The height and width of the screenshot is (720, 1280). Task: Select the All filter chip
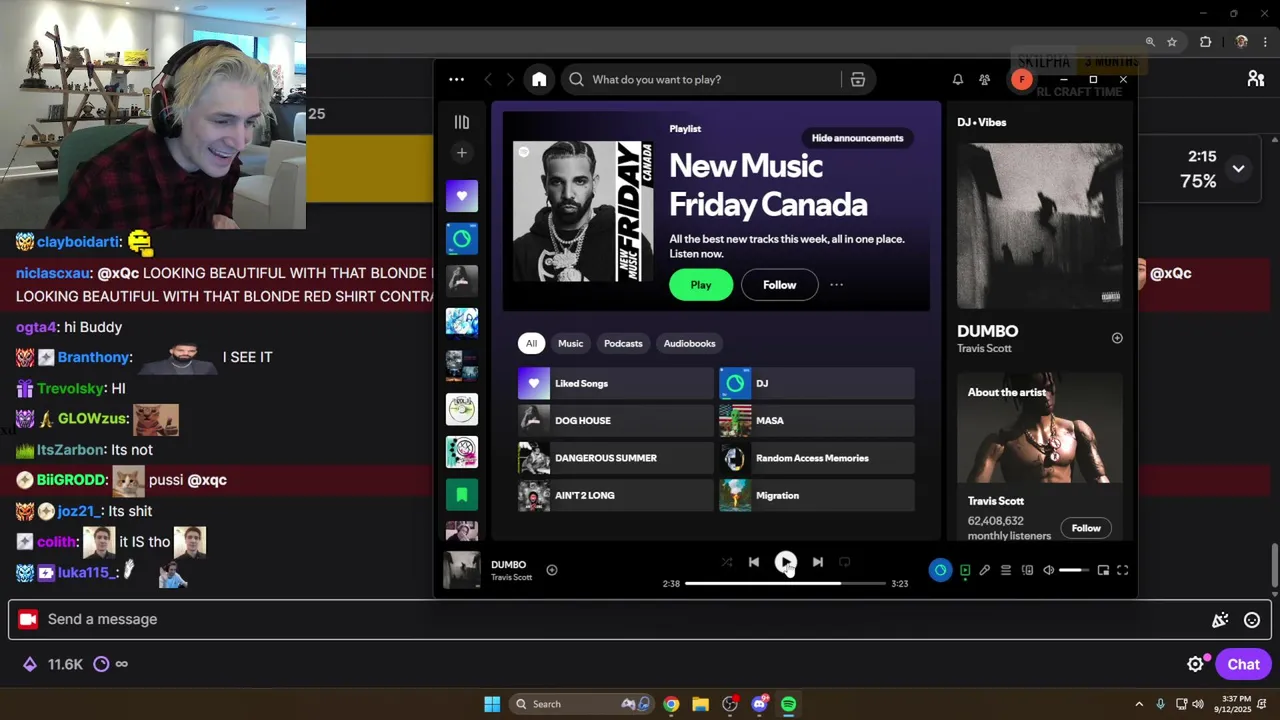531,343
